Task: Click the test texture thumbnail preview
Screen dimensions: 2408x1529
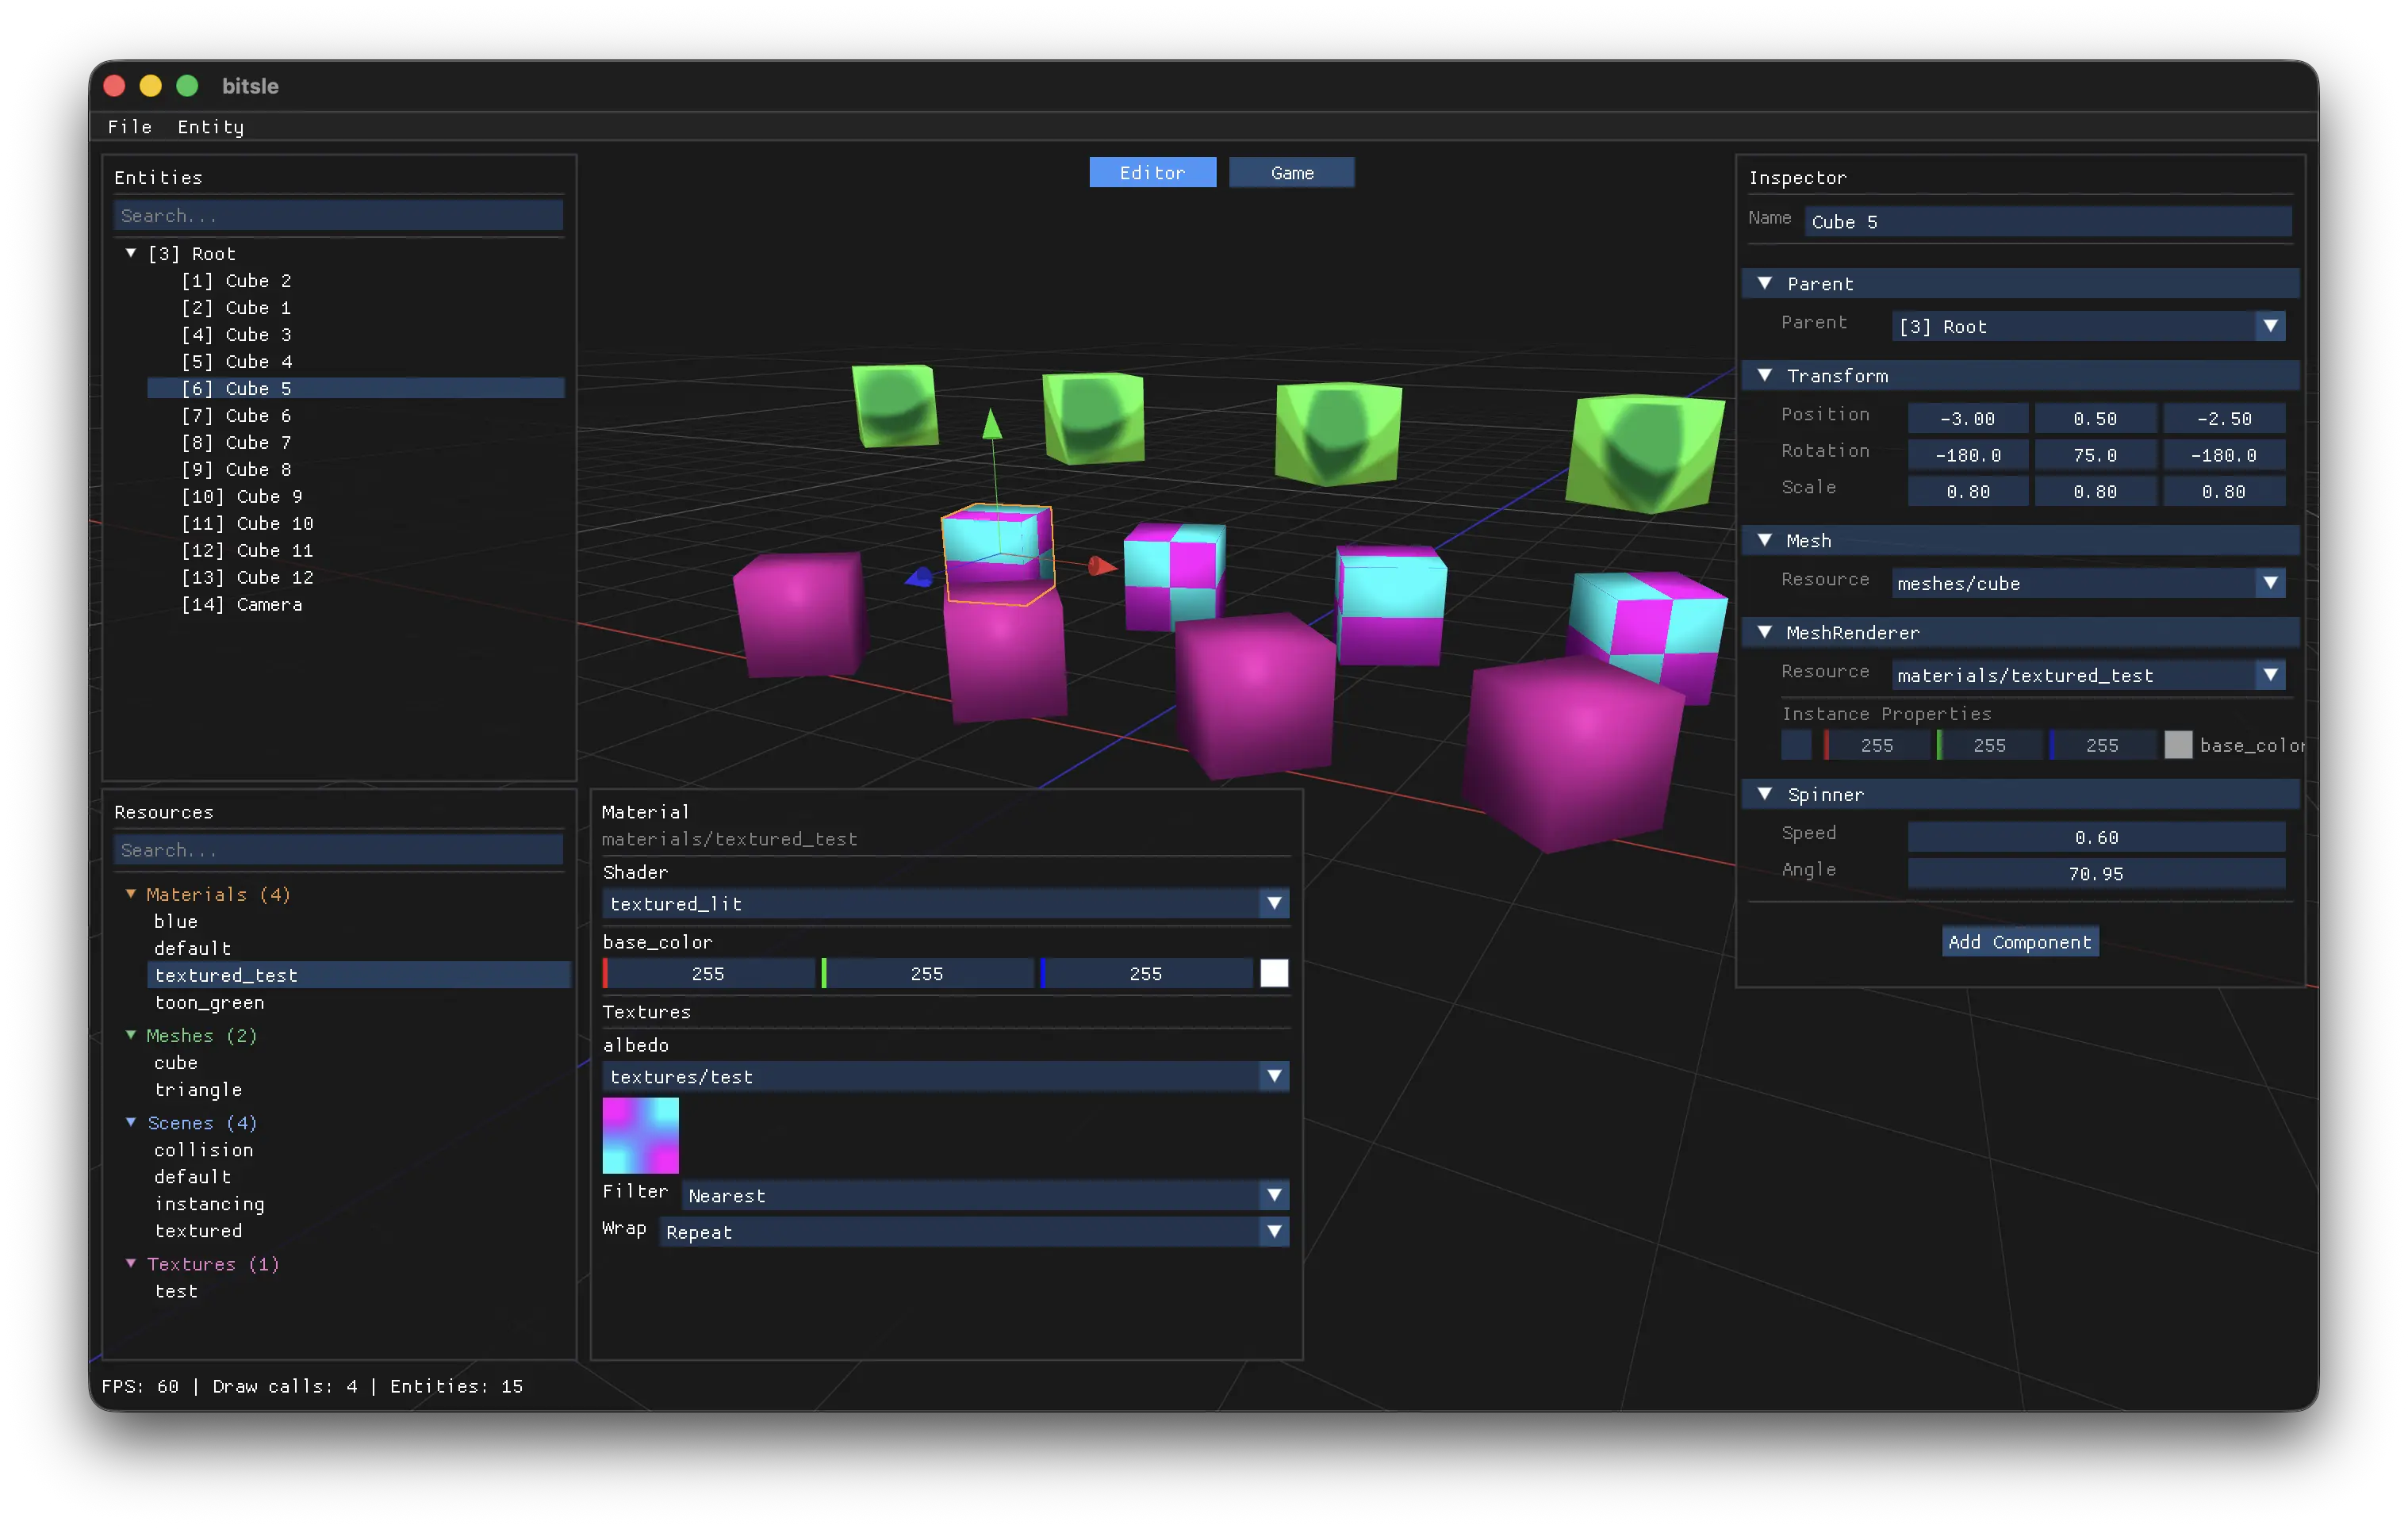Action: coord(640,1135)
